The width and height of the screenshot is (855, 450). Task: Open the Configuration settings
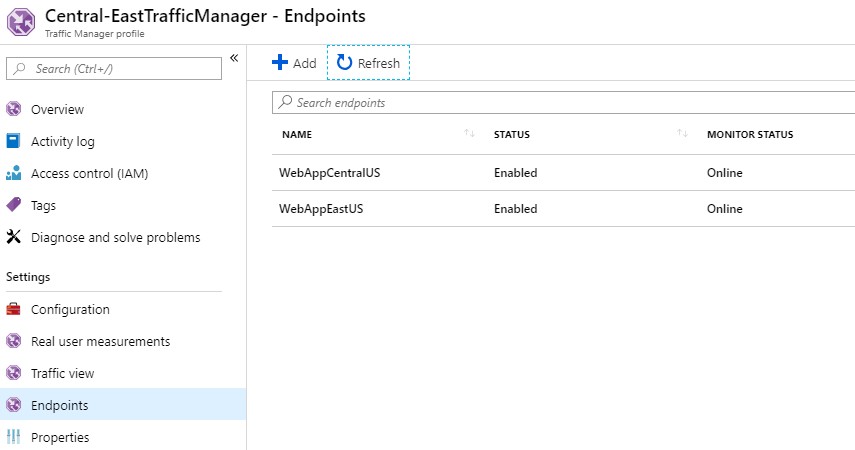[70, 309]
